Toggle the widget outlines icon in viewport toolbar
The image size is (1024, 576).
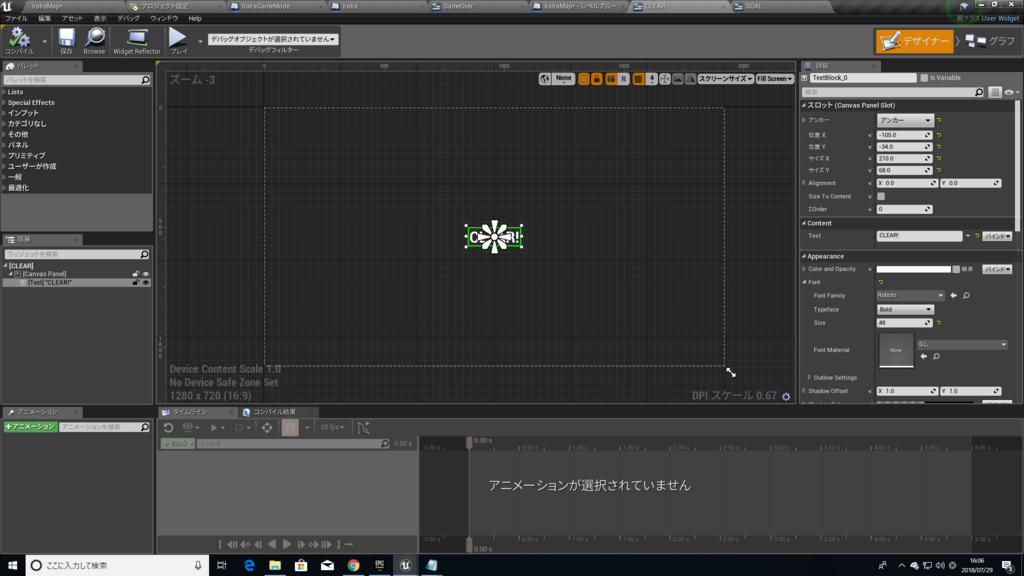pos(583,77)
